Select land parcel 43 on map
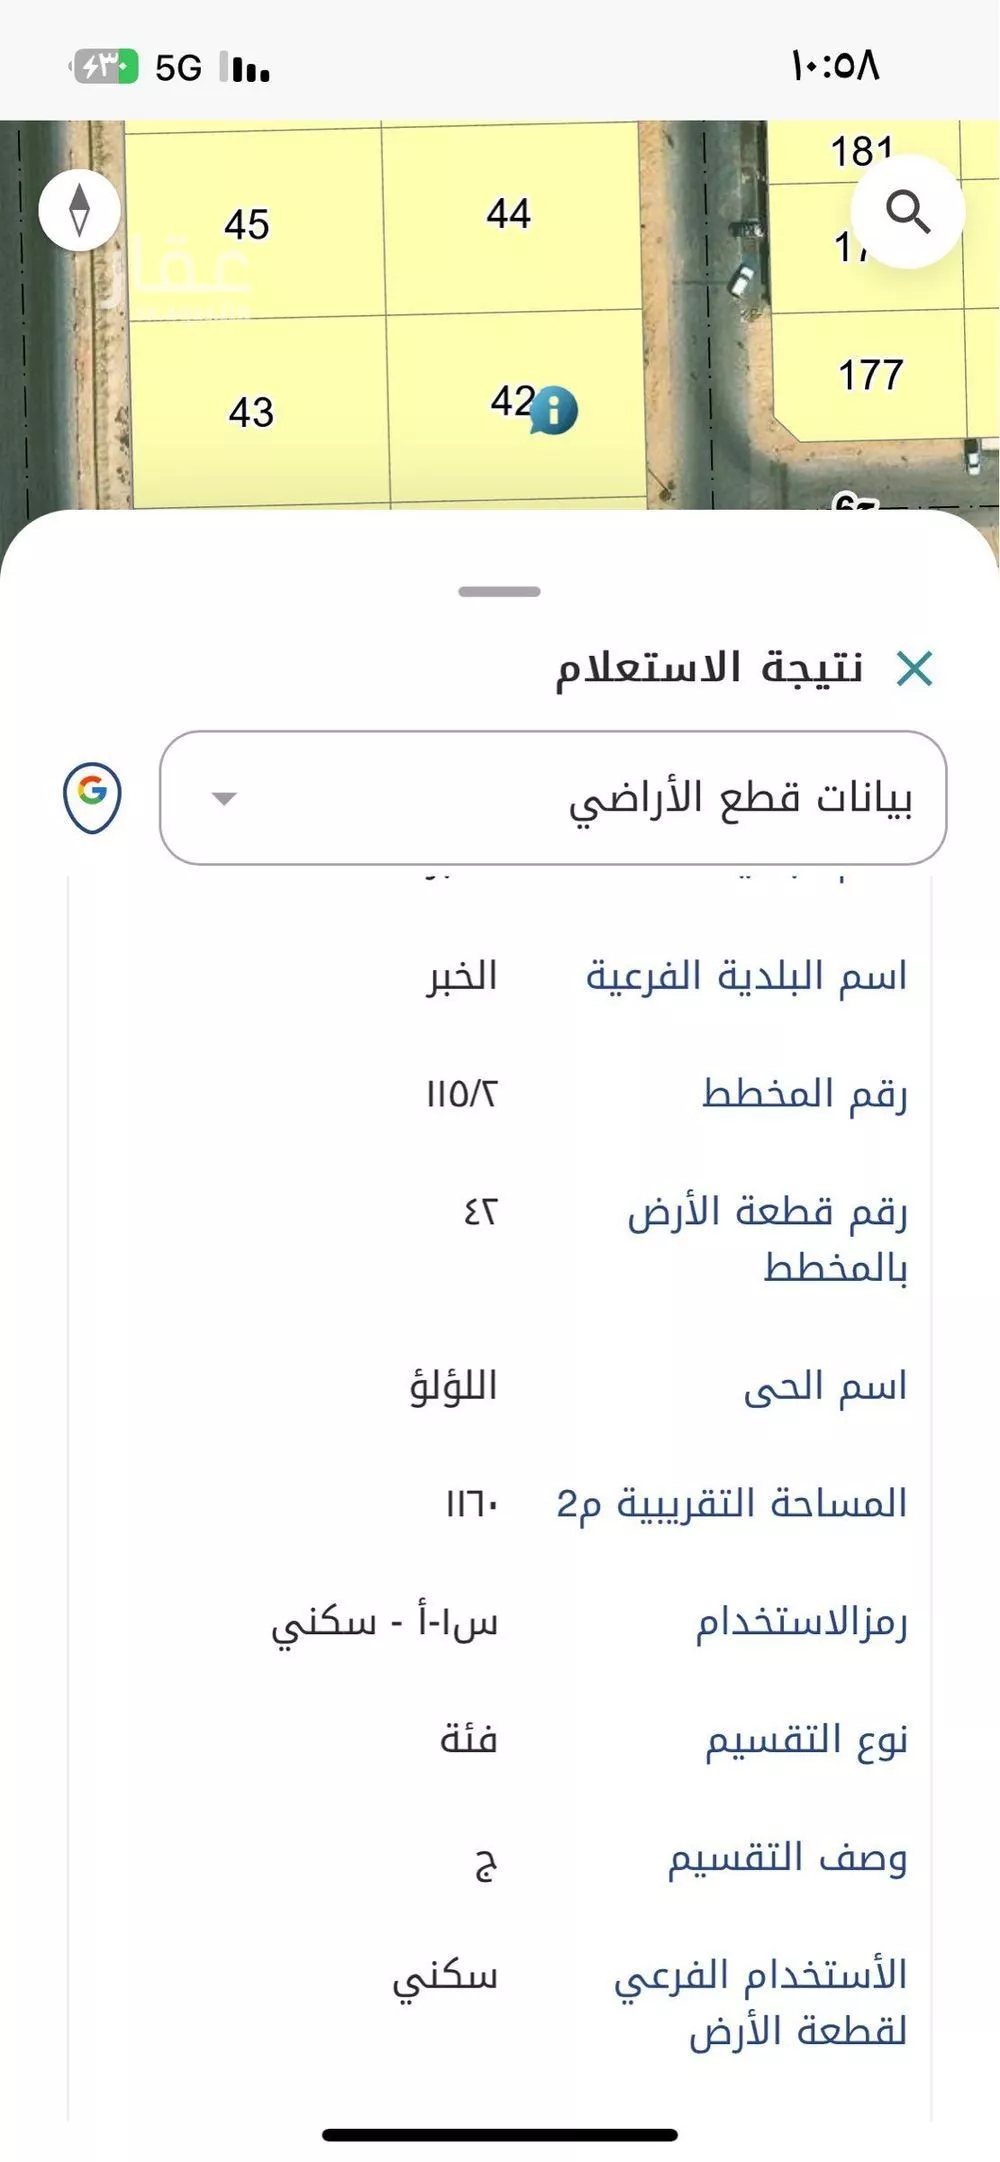This screenshot has width=1000, height=2162. click(x=251, y=412)
